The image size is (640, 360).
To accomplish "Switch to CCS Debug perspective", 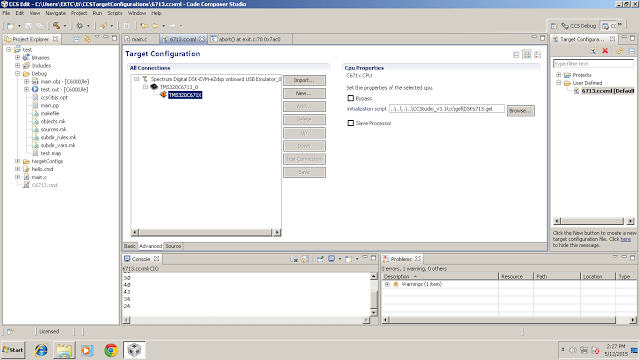I will (x=579, y=26).
